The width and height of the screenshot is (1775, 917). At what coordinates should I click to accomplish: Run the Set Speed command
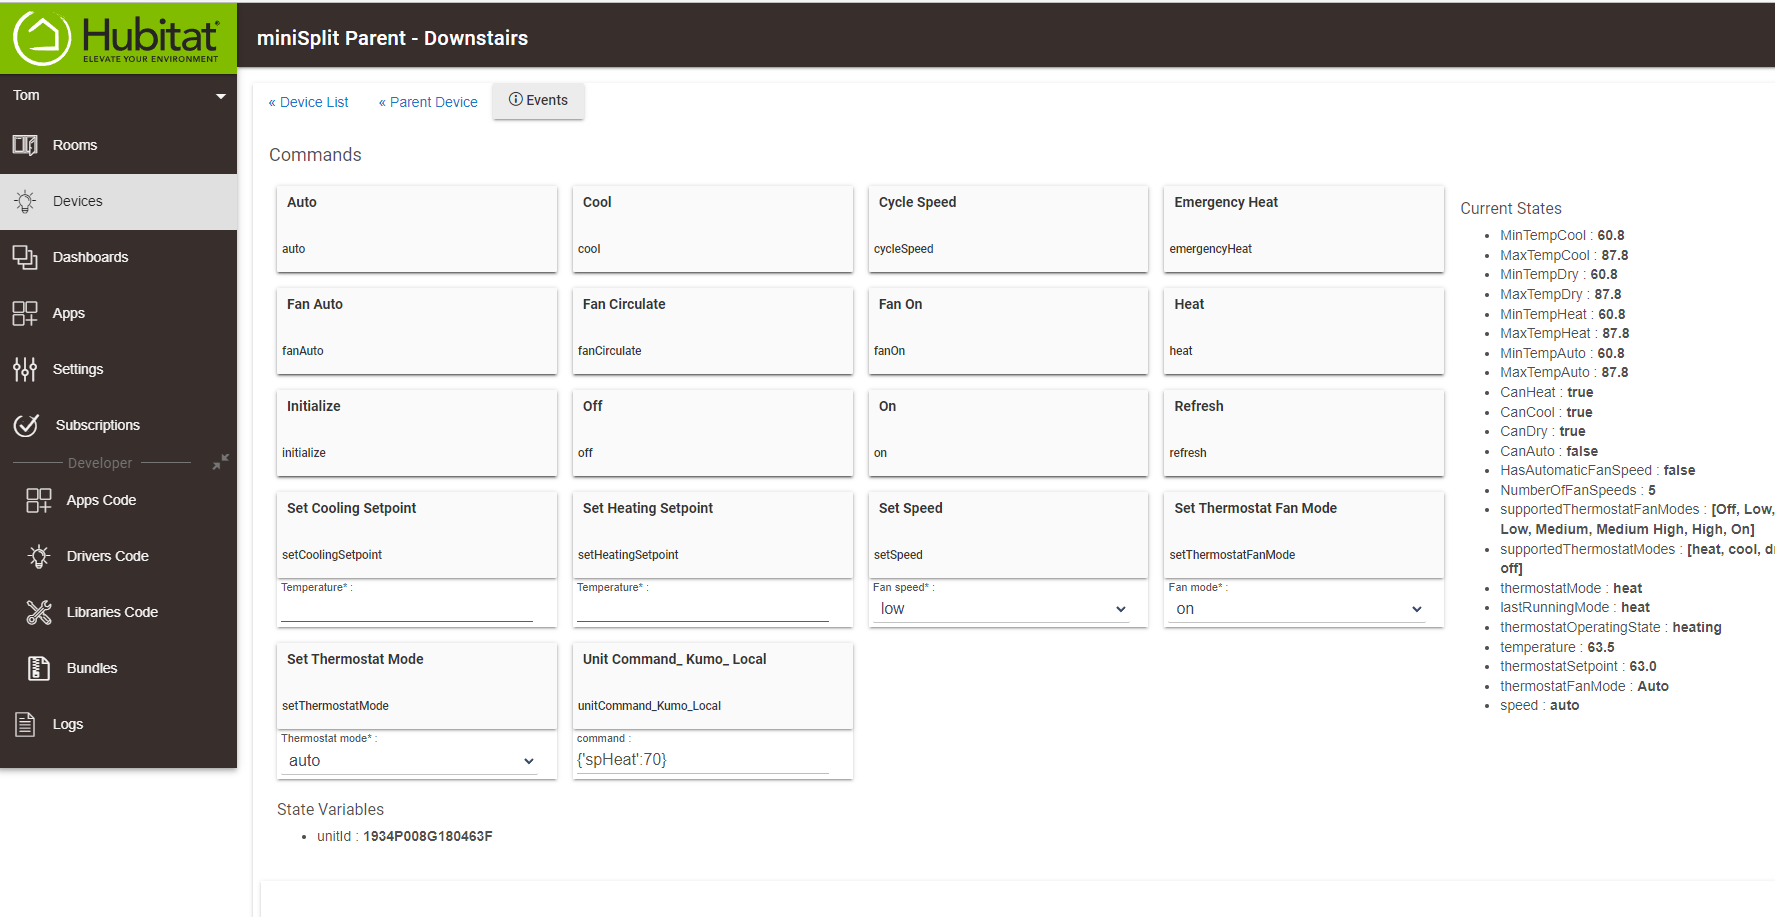(1008, 534)
